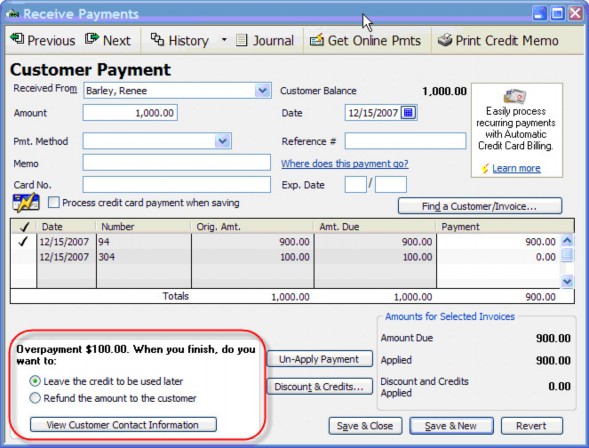Choose Refund the amount to the customer
This screenshot has height=448, width=589.
coord(35,398)
